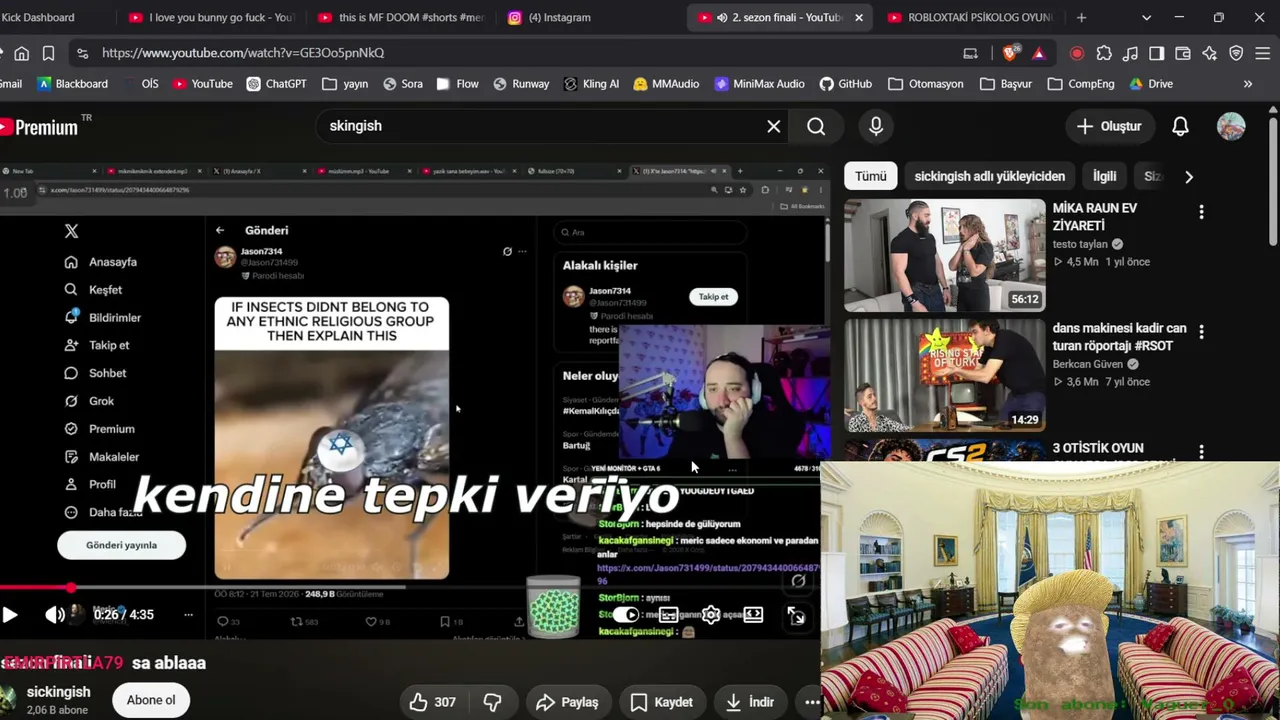This screenshot has height=720, width=1280.
Task: Start voice search with the microphone
Action: point(876,126)
